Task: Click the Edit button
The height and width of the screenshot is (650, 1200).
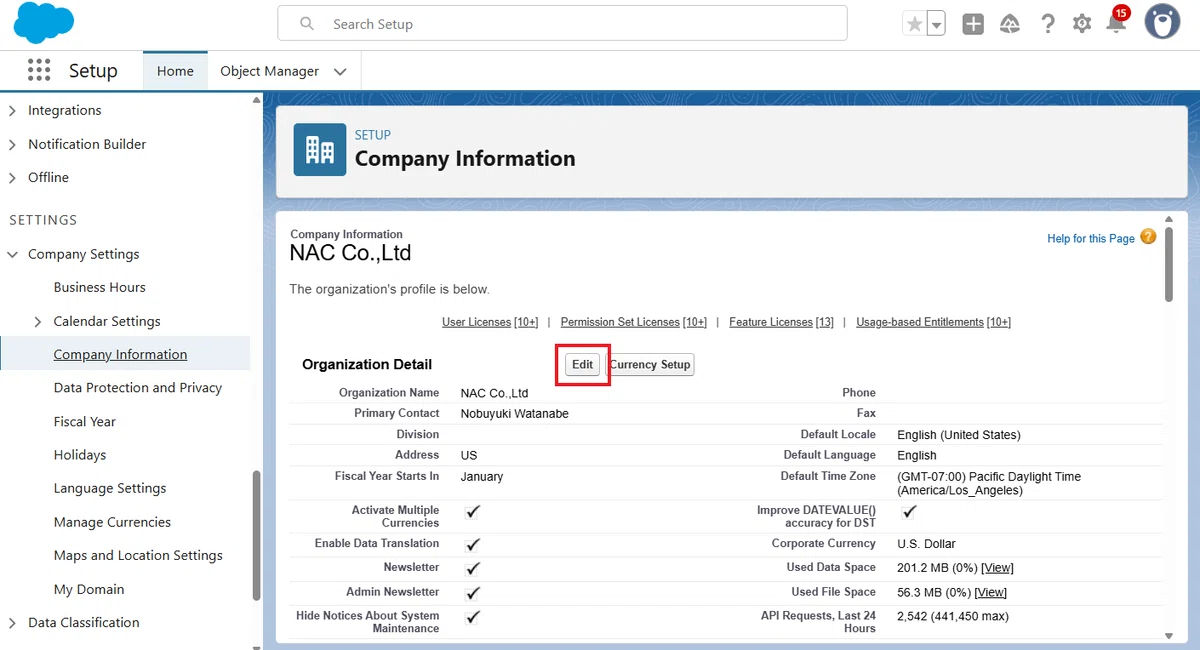Action: [583, 364]
